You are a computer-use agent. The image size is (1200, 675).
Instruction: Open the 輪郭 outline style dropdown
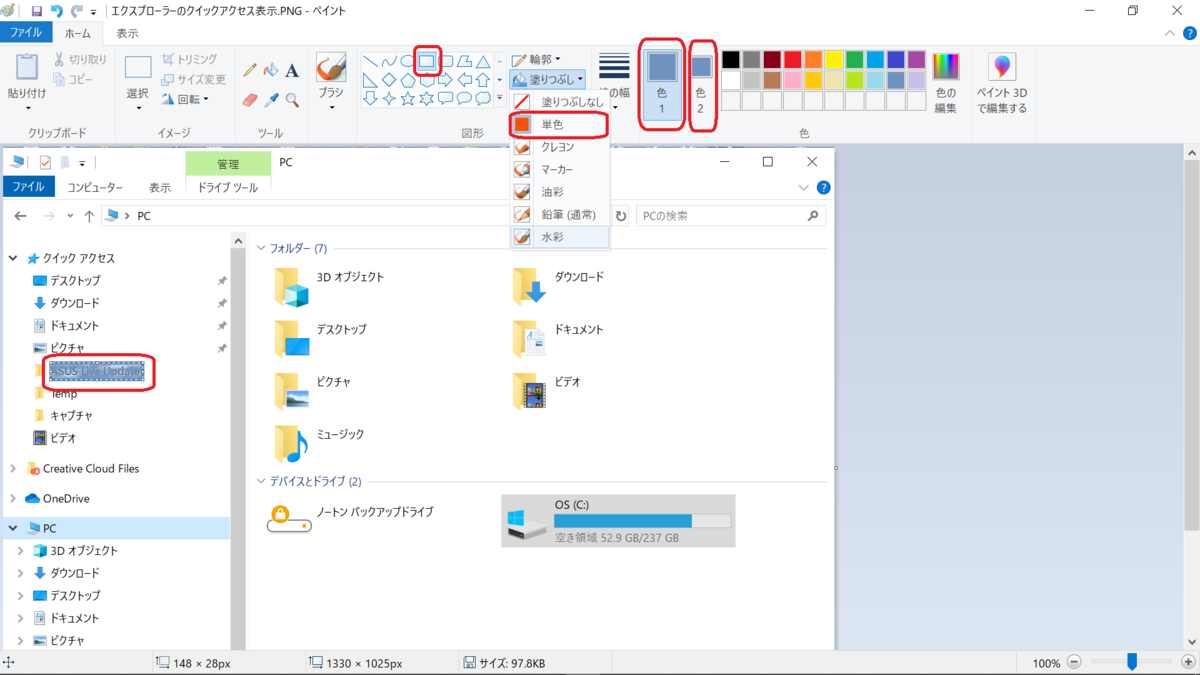click(x=540, y=60)
